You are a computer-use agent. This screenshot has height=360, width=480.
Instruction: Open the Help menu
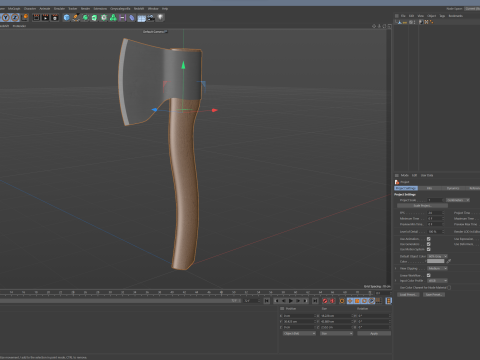[x=165, y=8]
